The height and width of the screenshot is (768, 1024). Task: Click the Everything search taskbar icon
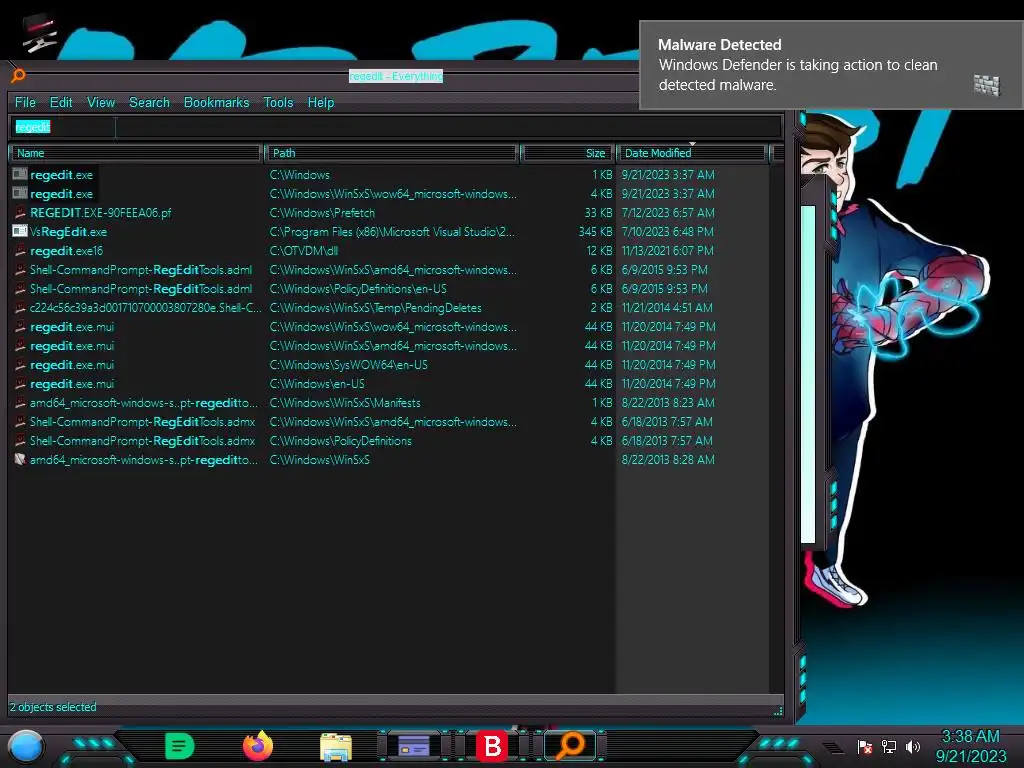(x=570, y=745)
